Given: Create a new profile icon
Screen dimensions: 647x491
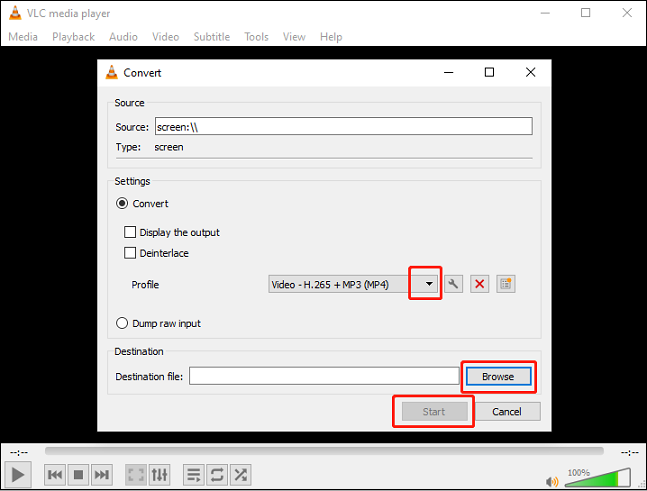Looking at the screenshot, I should tap(506, 284).
